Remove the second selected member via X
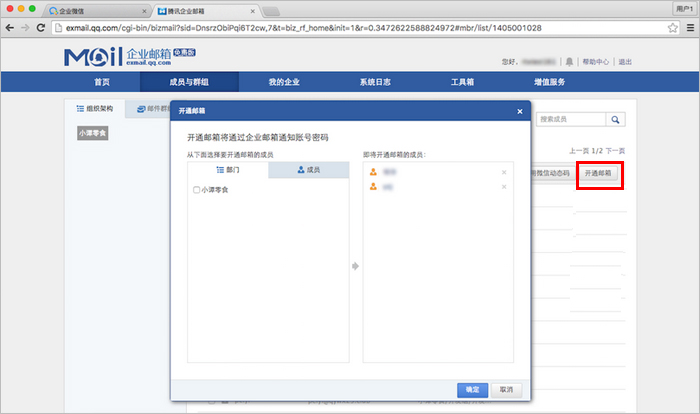700x414 pixels. pyautogui.click(x=504, y=187)
